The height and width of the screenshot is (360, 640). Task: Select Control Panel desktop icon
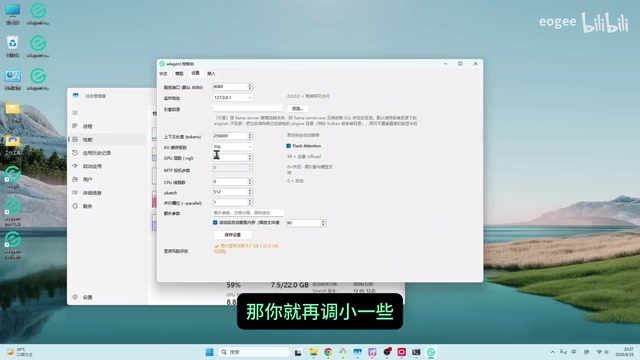(x=13, y=79)
